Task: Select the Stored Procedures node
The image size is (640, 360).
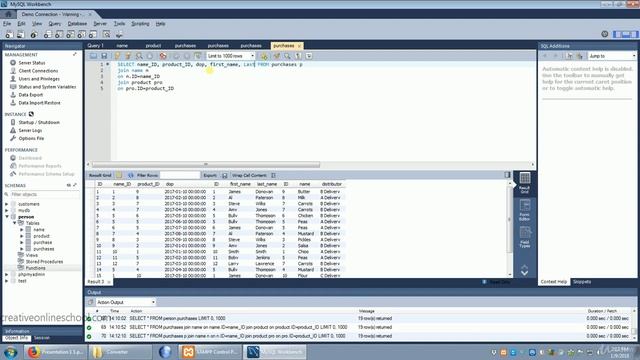Action: [44, 262]
